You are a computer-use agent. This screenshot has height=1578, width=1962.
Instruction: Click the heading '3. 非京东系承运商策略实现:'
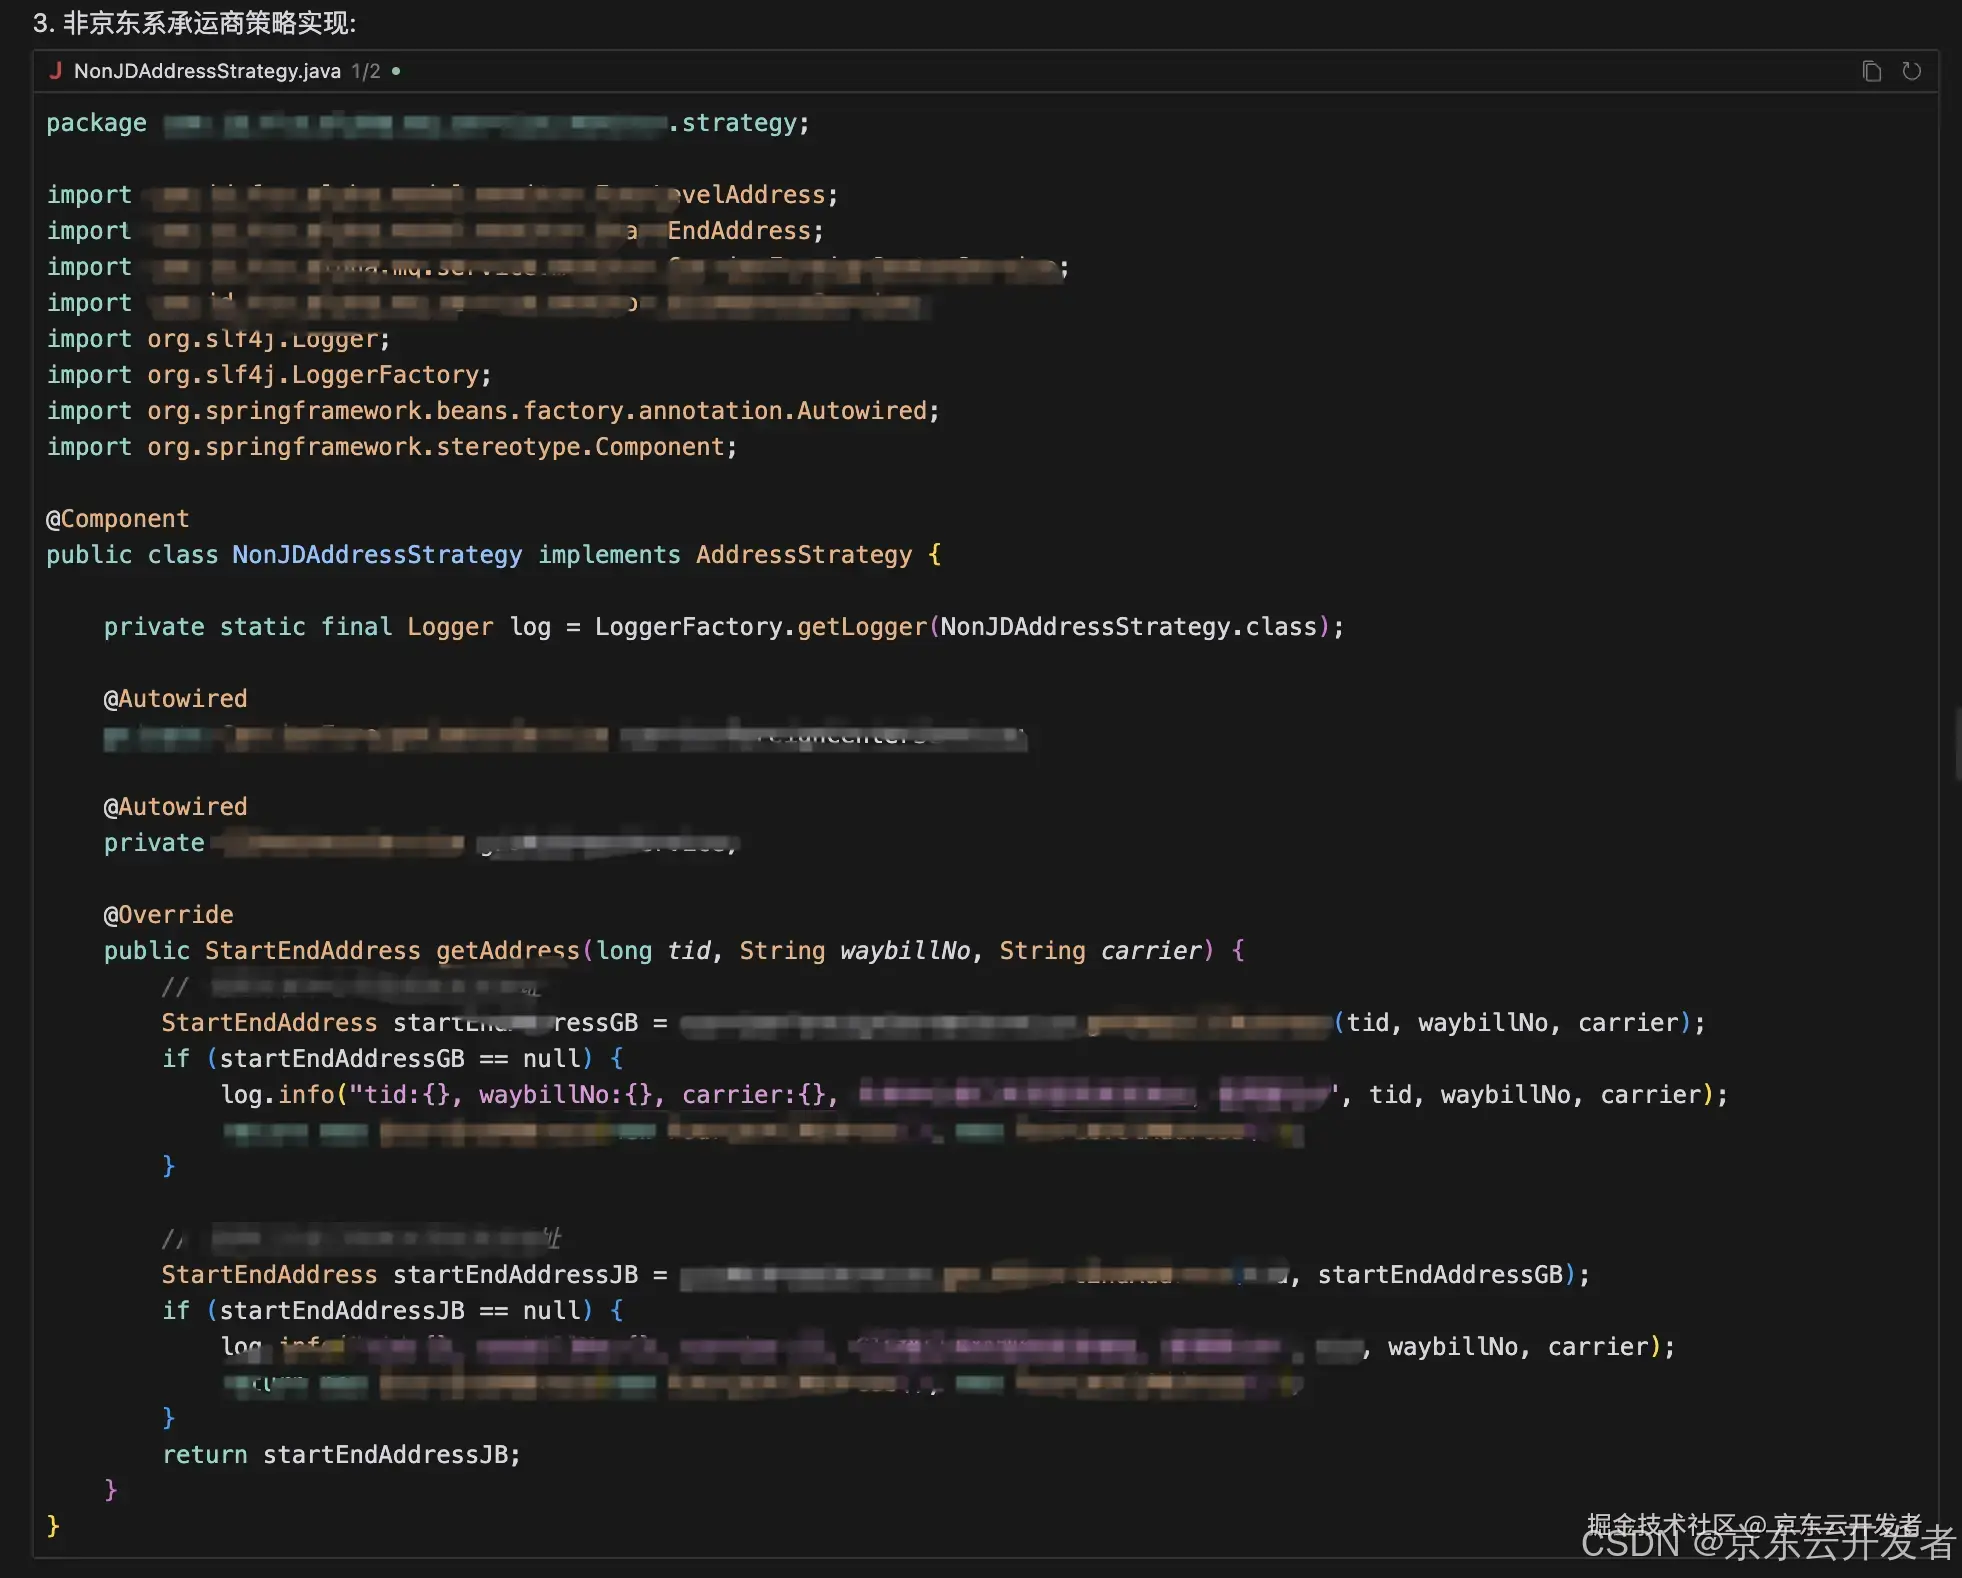pos(194,23)
